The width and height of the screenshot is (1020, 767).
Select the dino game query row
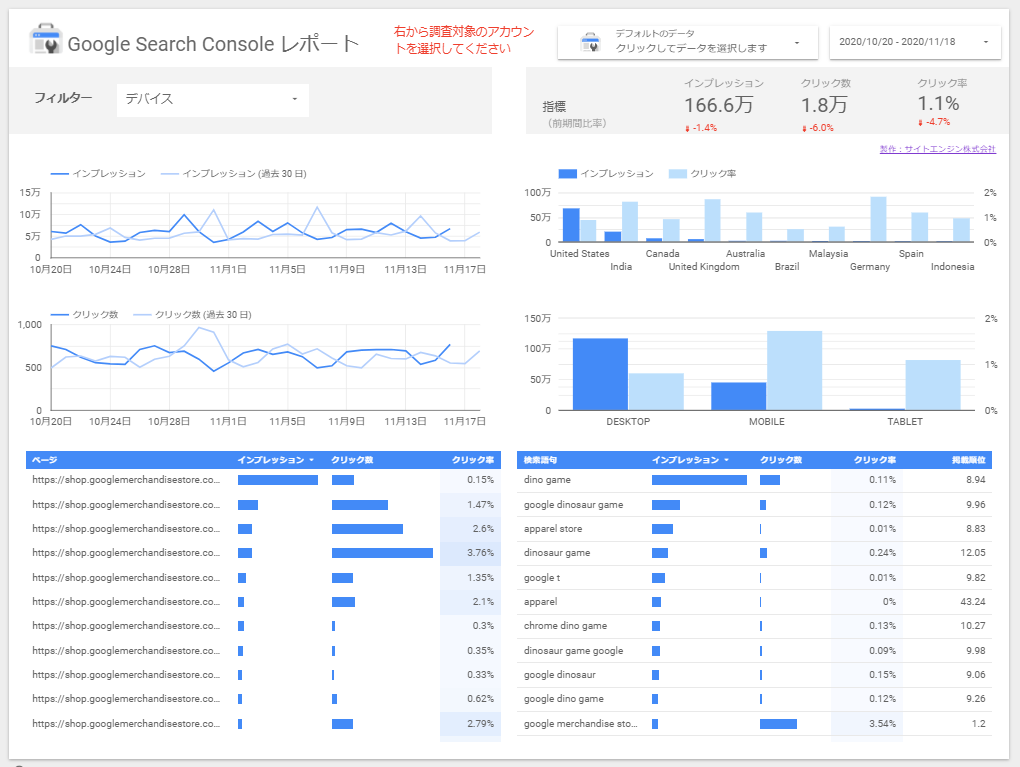coord(755,480)
